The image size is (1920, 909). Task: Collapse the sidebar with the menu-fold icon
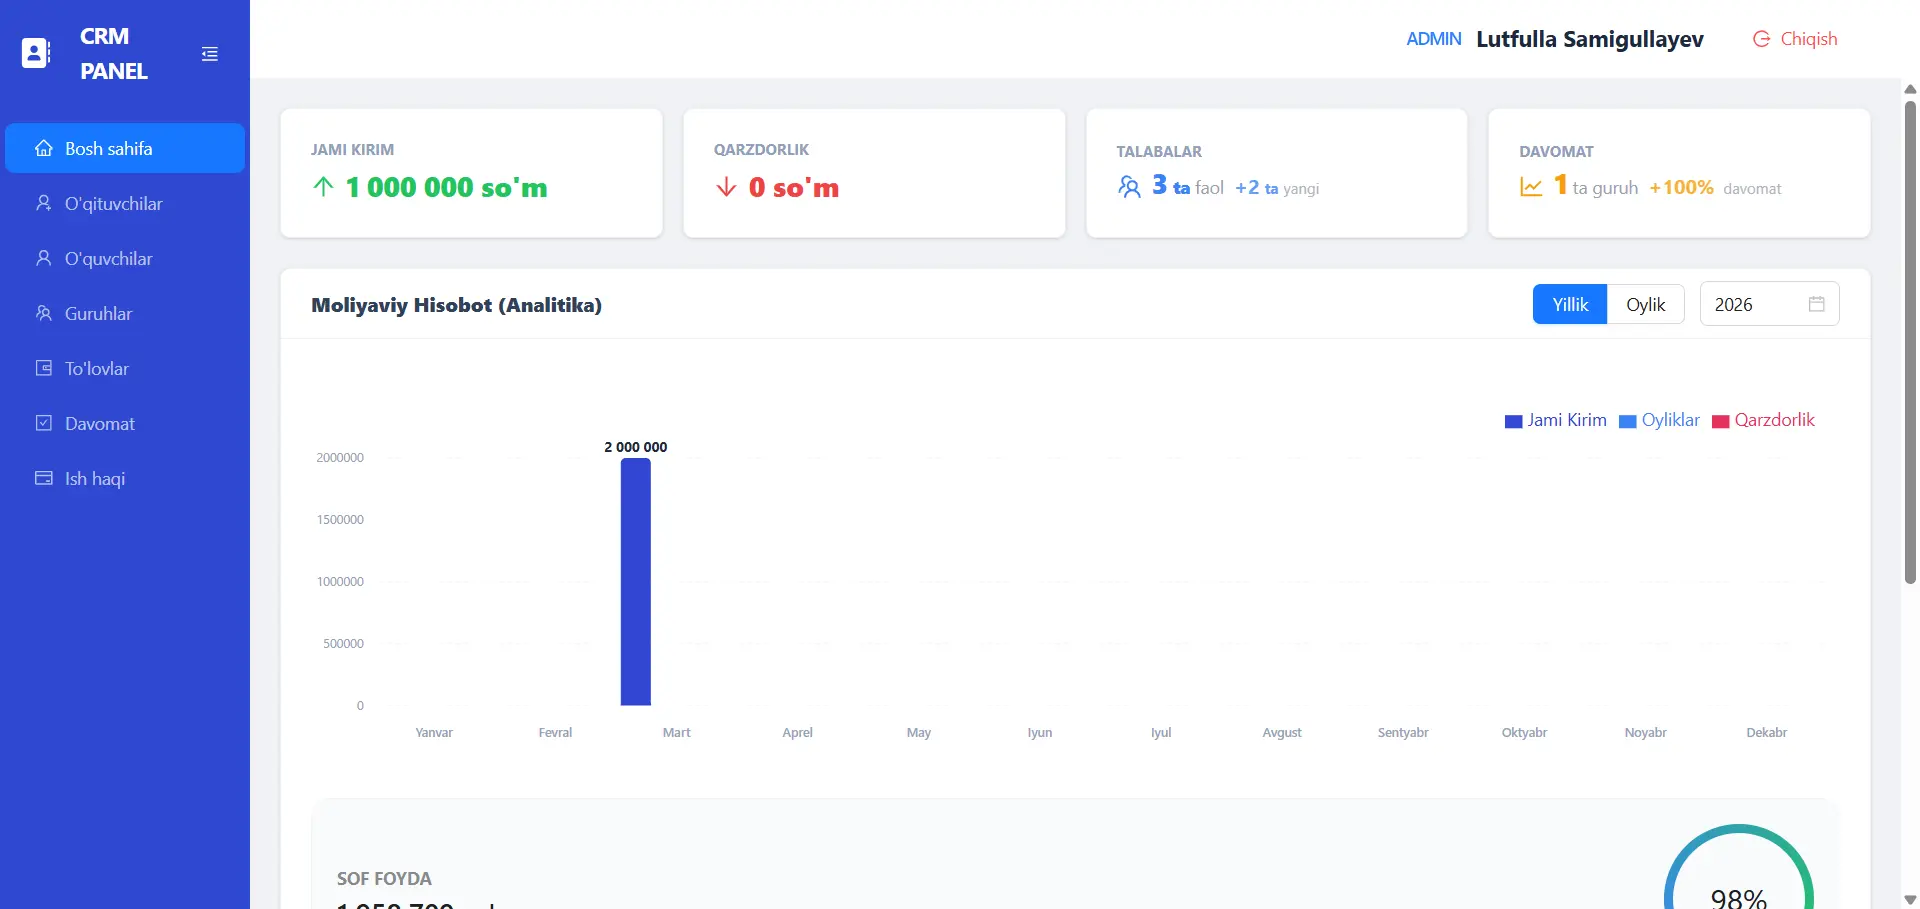click(209, 54)
